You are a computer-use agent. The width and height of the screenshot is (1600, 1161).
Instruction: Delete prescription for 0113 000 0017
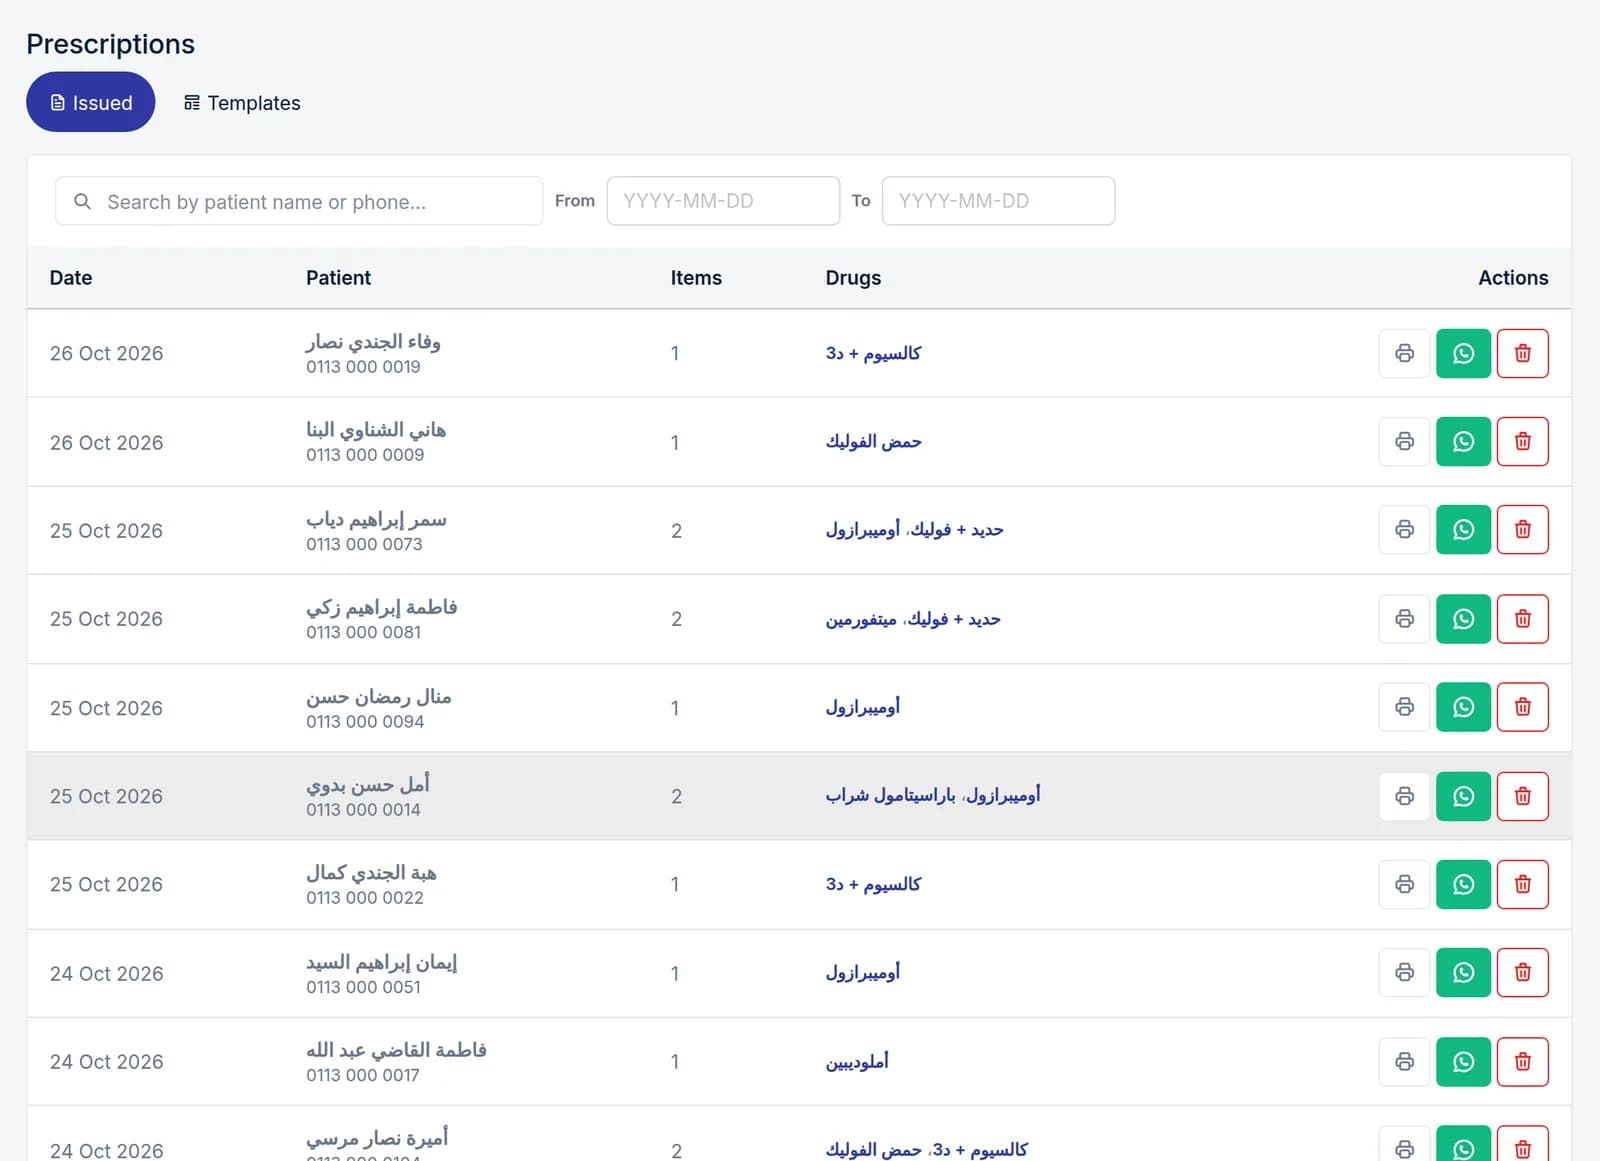click(1522, 1061)
